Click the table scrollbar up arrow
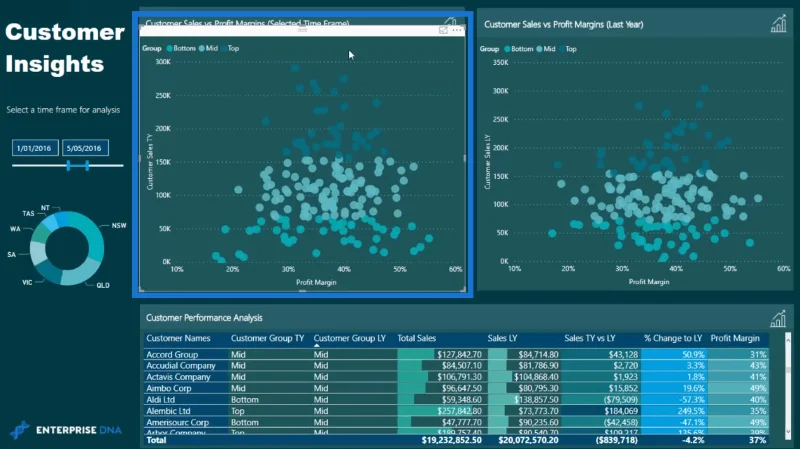Image resolution: width=800 pixels, height=449 pixels. (x=788, y=339)
